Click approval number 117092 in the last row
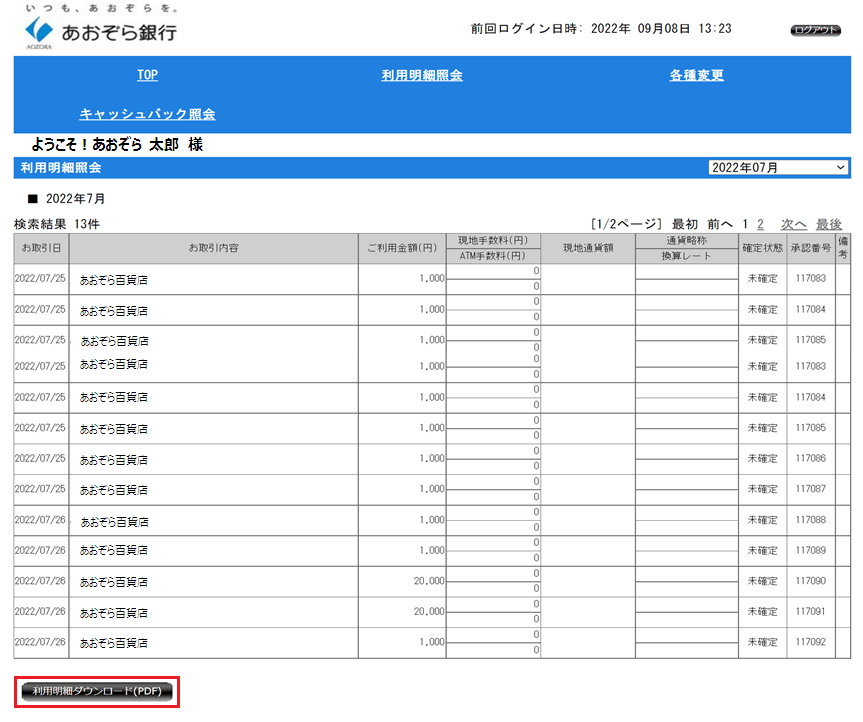This screenshot has height=722, width=863. (811, 643)
